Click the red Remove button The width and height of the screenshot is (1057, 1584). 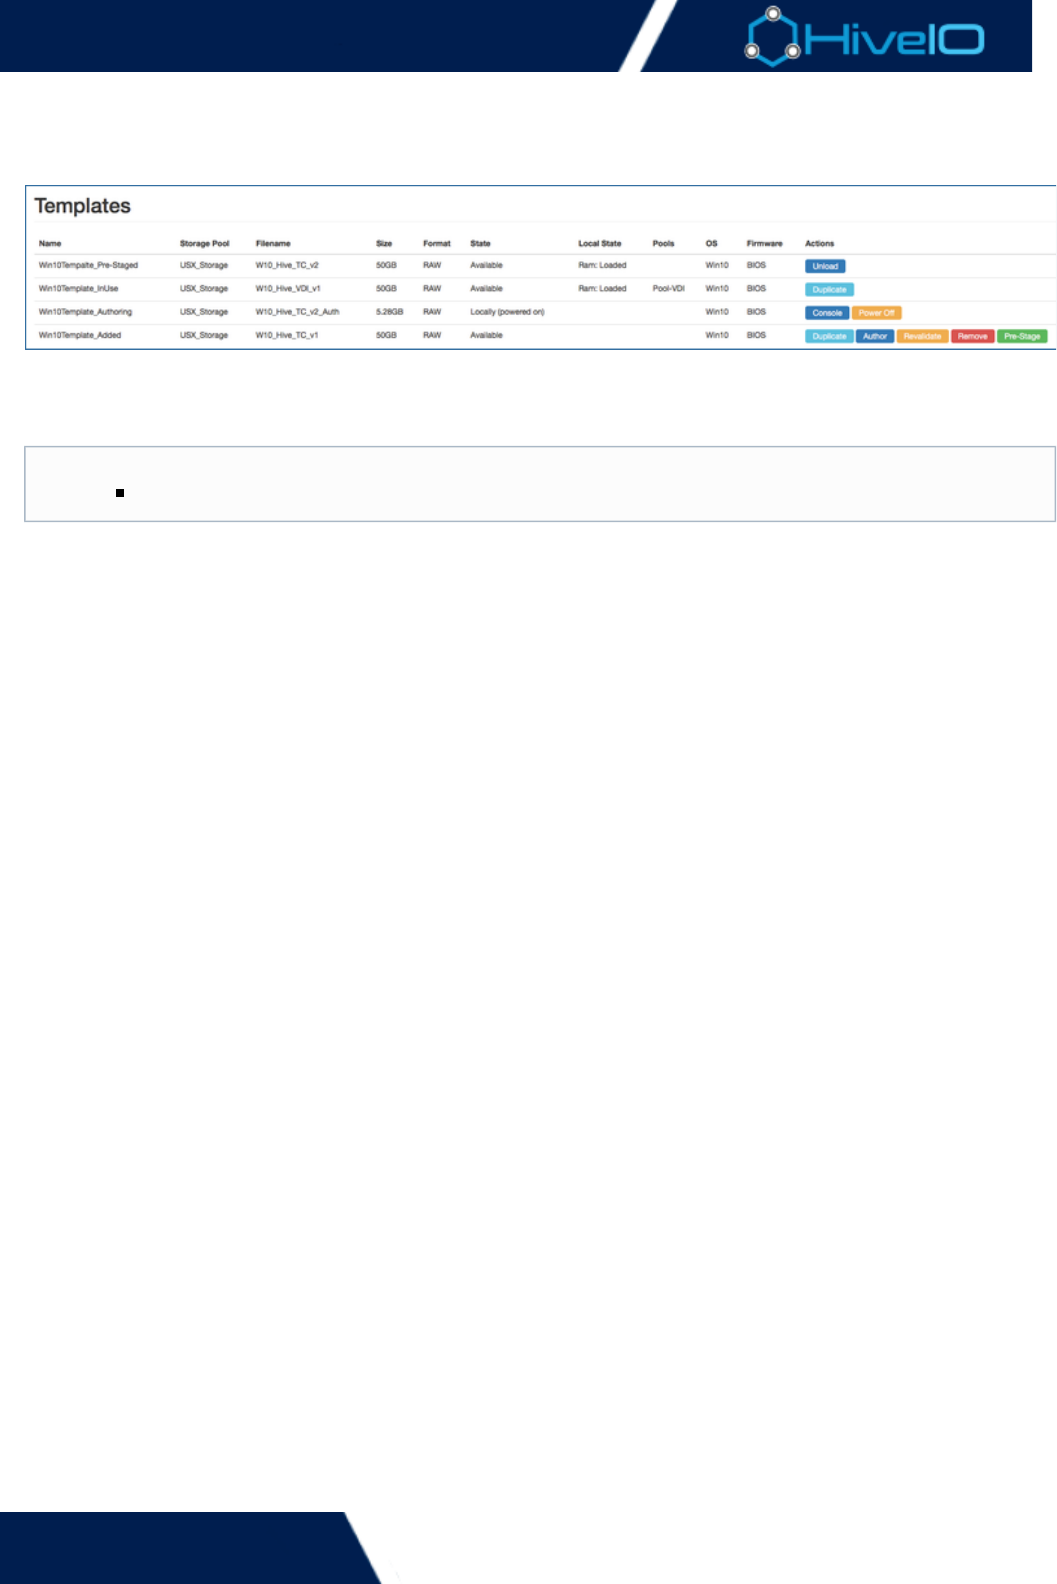[x=972, y=336]
